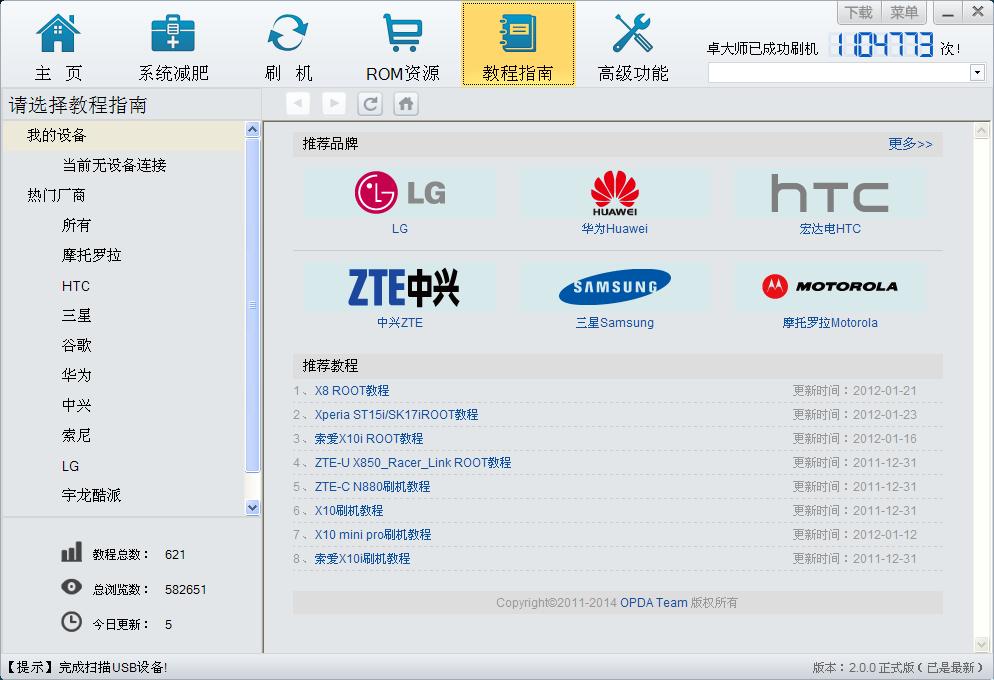Click the 完成扫描USB设备 status message
994x680 pixels.
[113, 667]
